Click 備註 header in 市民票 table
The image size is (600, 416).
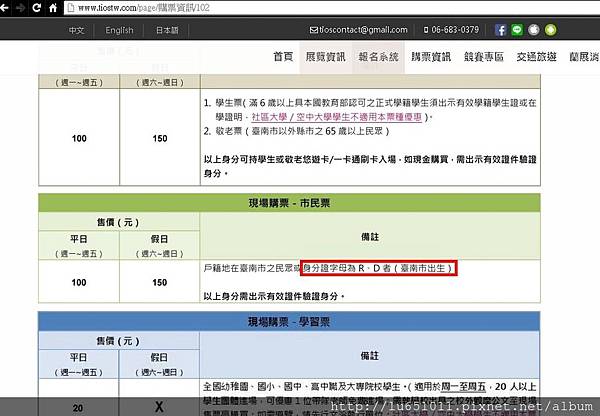coord(370,237)
